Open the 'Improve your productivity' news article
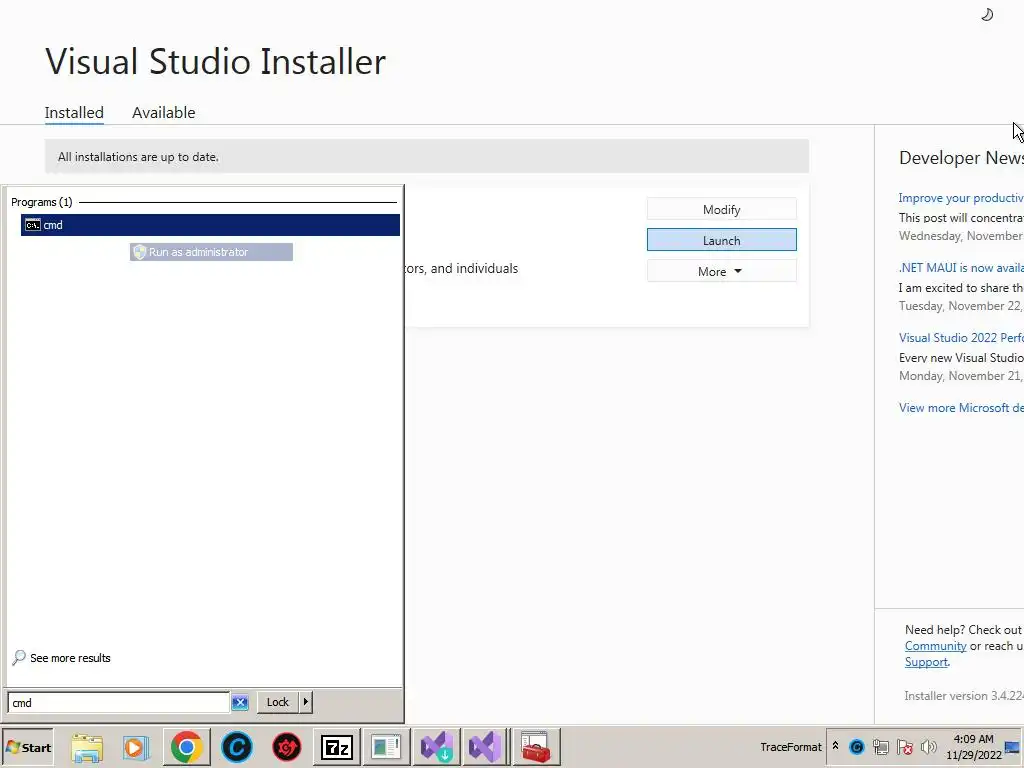This screenshot has width=1024, height=768. (x=961, y=198)
